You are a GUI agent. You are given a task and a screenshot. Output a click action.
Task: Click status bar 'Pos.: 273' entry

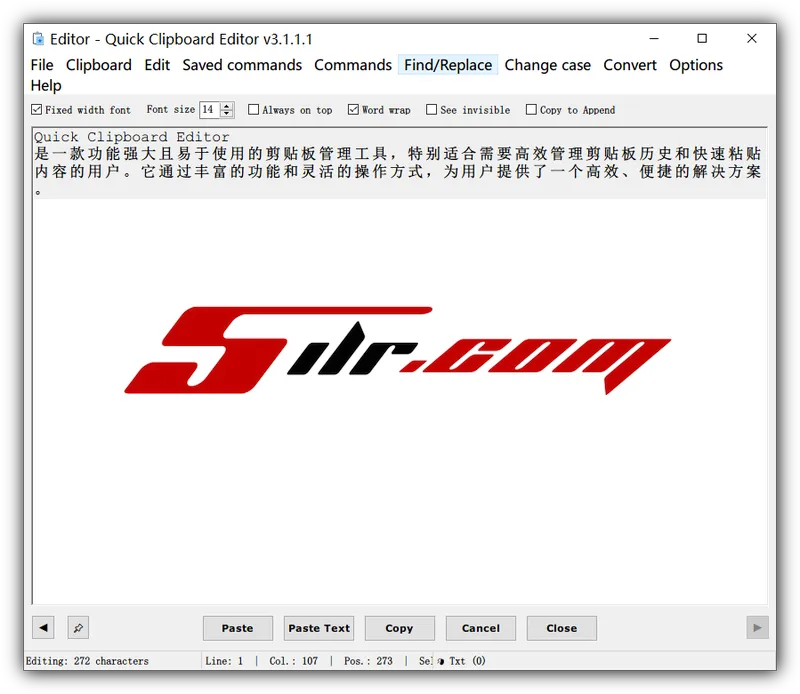tap(368, 661)
